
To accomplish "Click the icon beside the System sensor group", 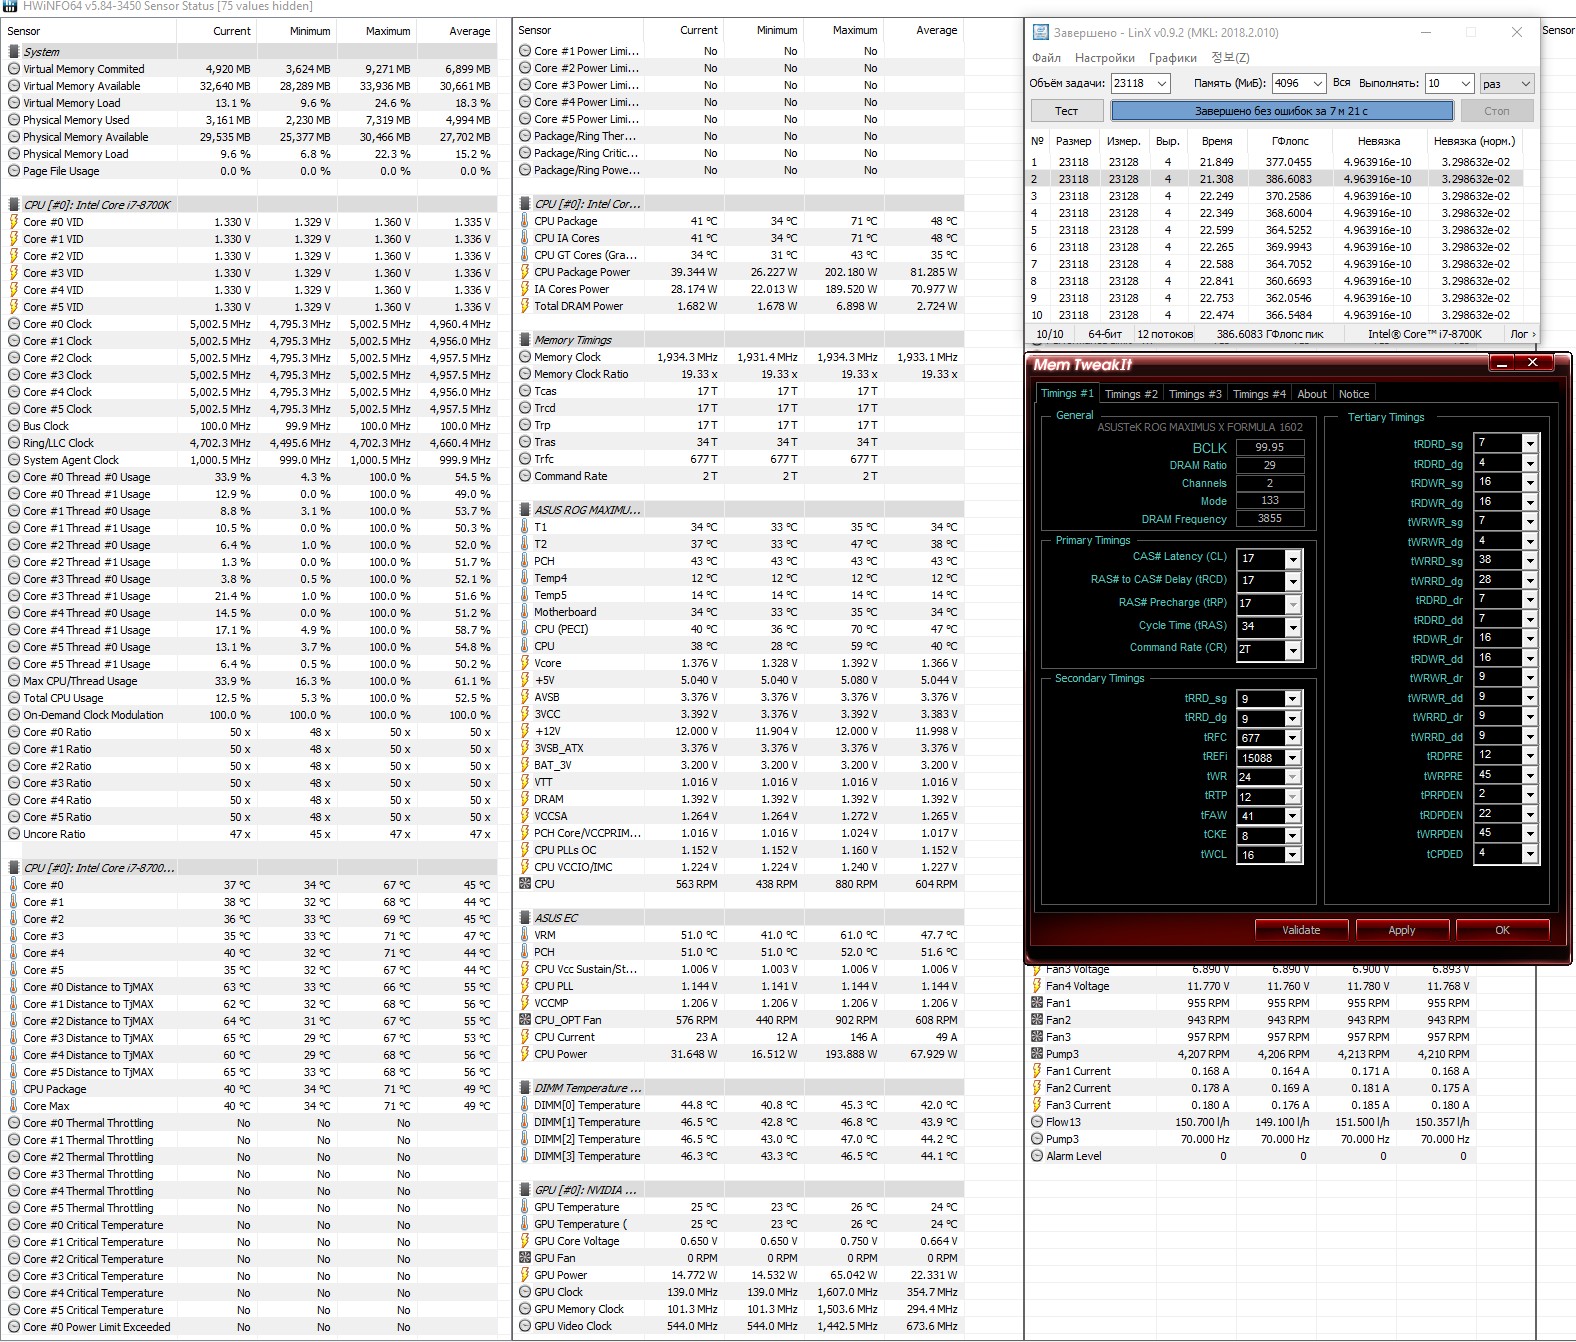I will coord(13,51).
